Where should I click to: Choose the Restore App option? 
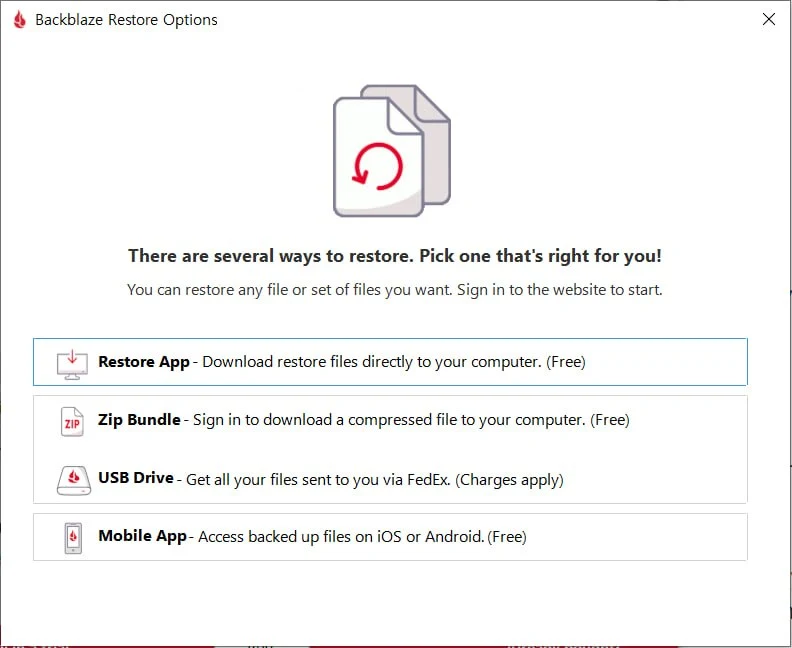tap(390, 362)
